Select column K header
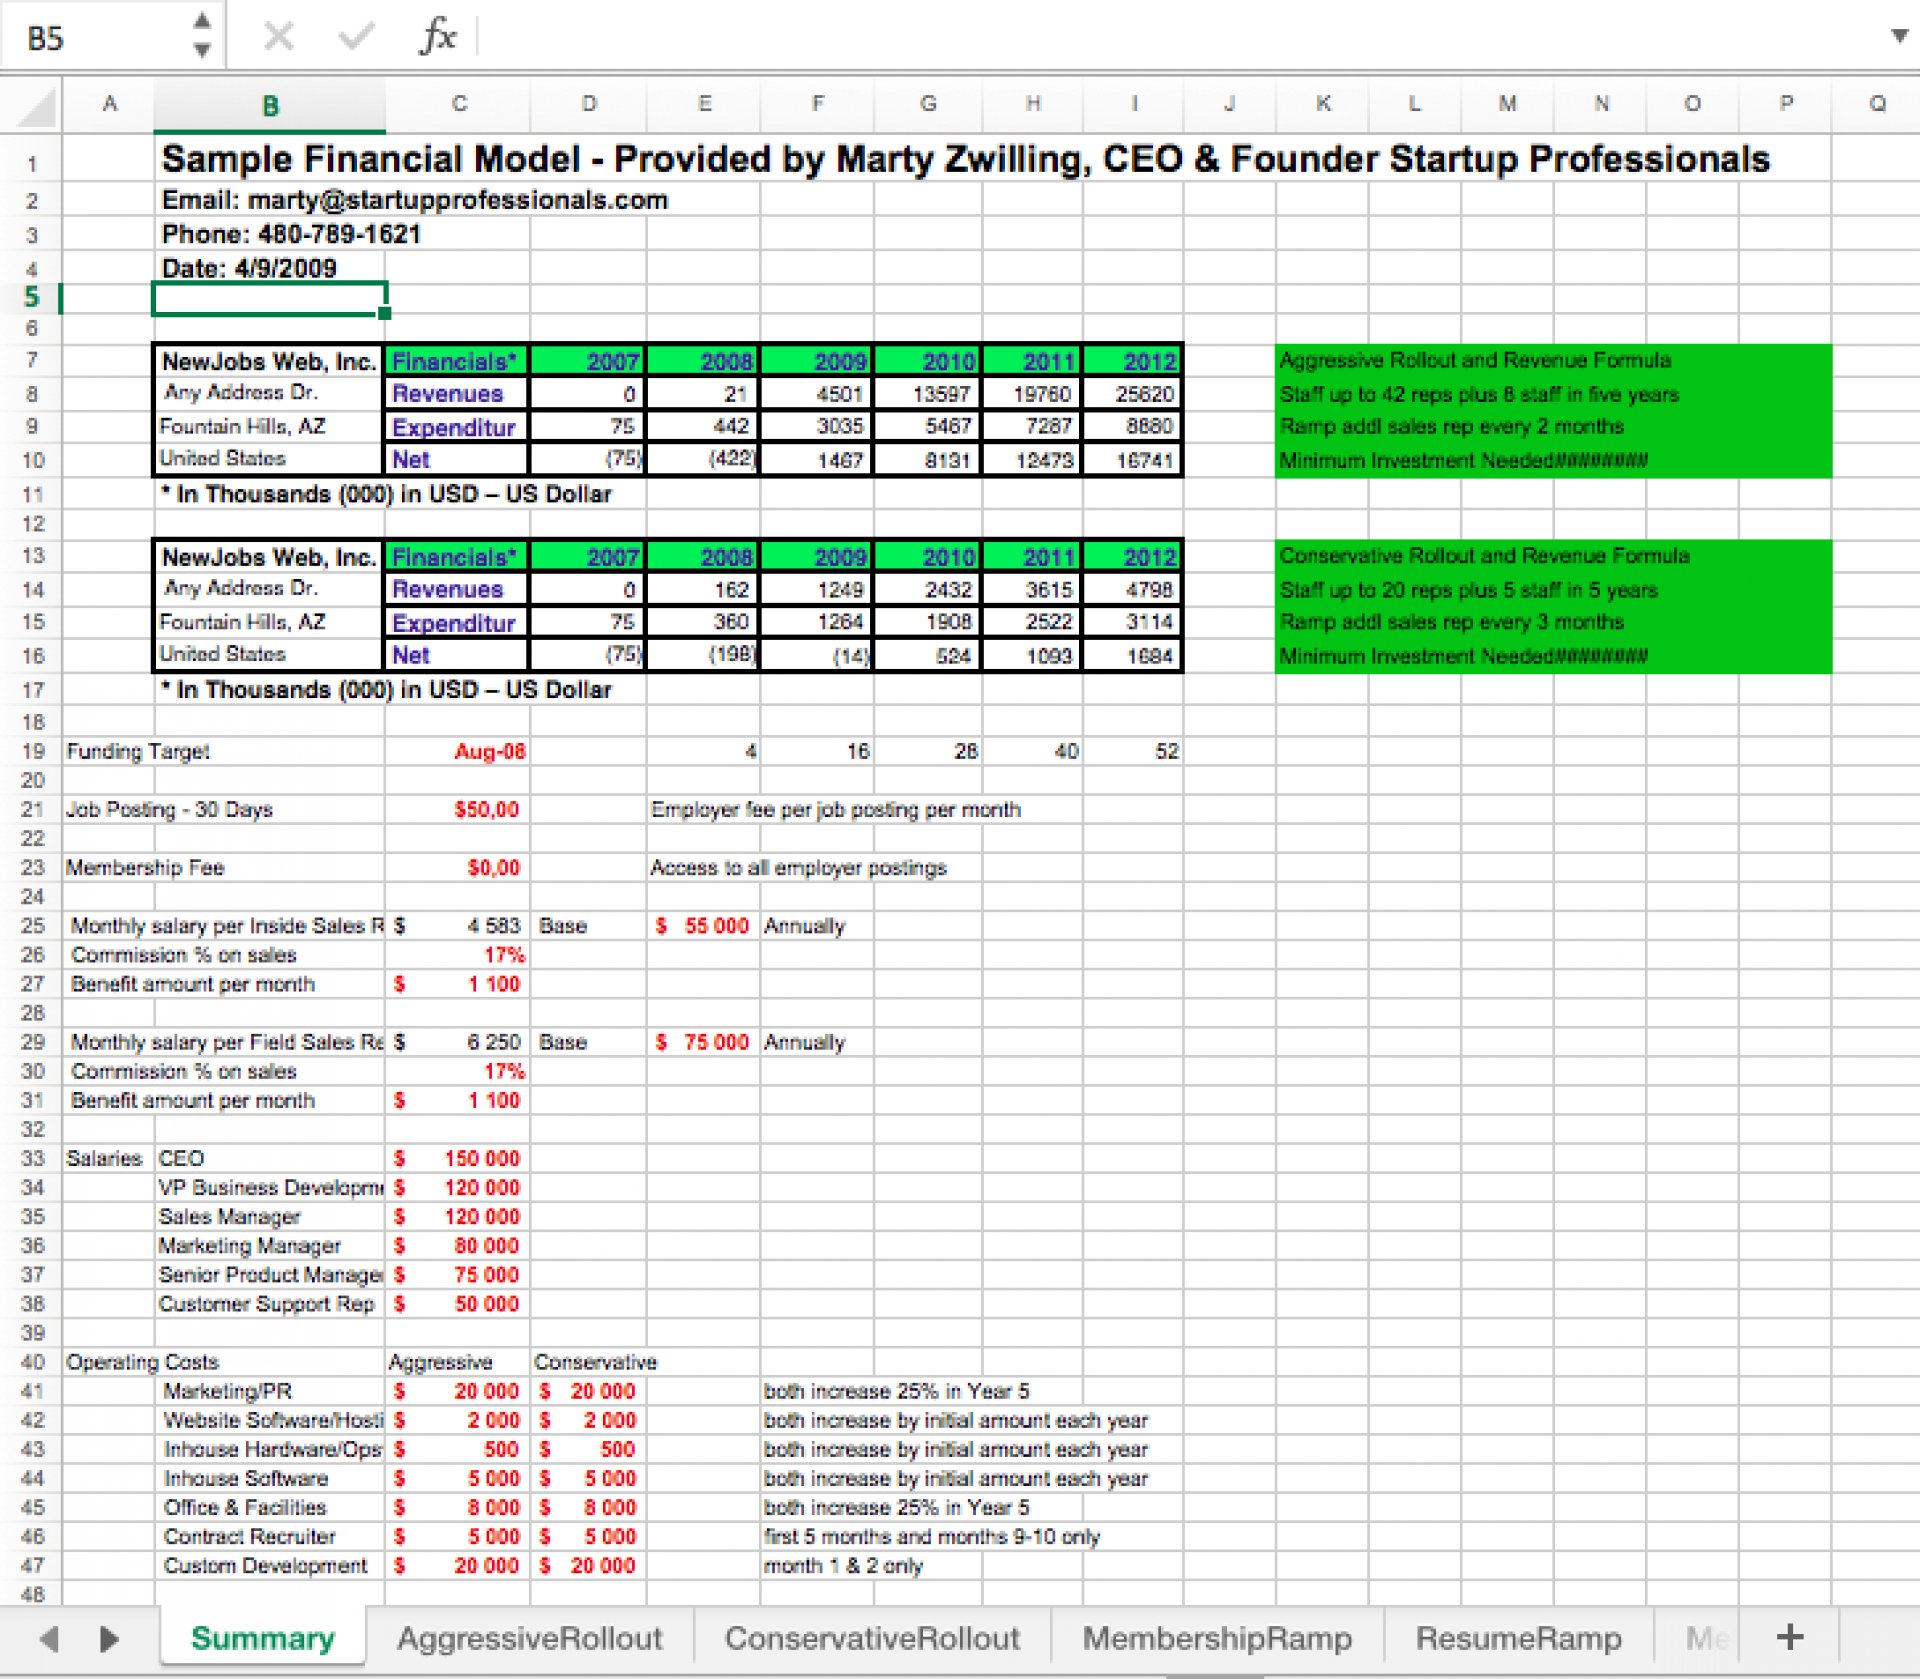Viewport: 1920px width, 1679px height. coord(1322,104)
